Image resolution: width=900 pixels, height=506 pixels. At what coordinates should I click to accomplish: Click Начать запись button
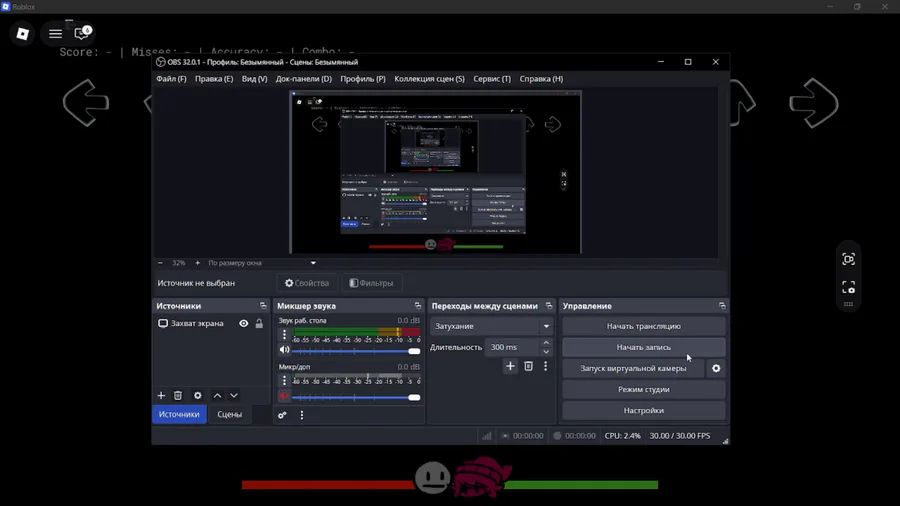pyautogui.click(x=643, y=347)
